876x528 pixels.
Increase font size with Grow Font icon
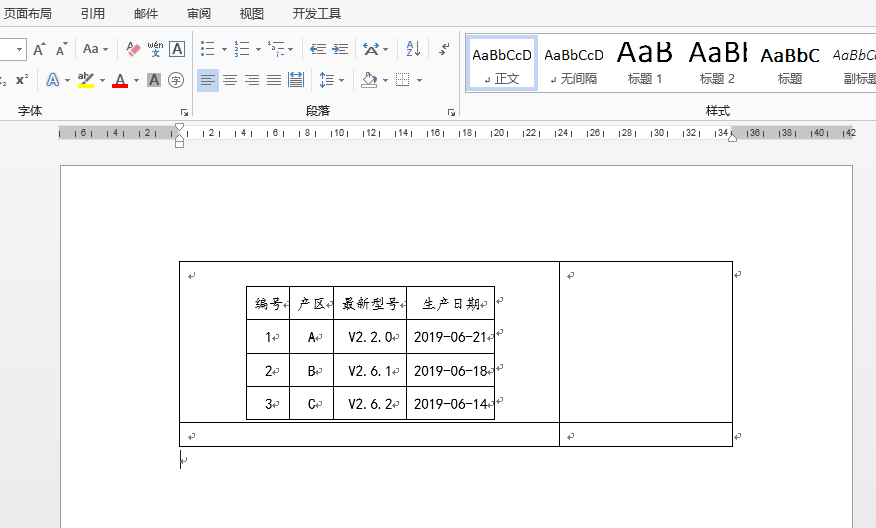click(39, 49)
